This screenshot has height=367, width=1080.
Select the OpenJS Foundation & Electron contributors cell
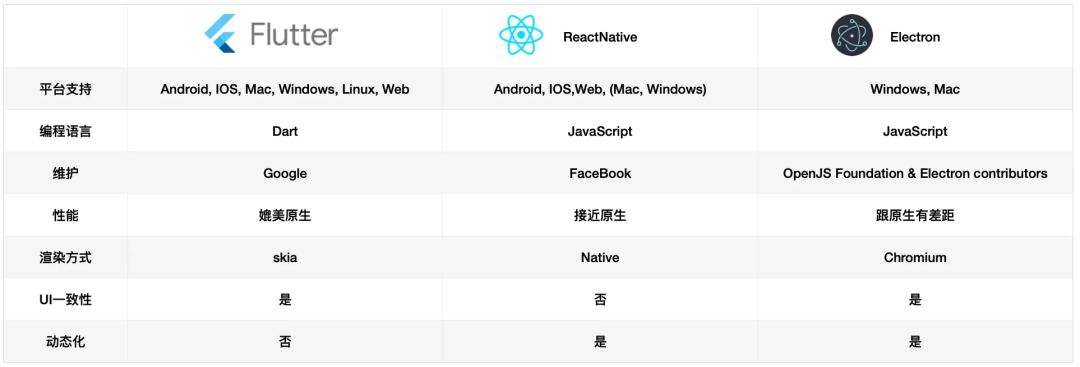915,174
